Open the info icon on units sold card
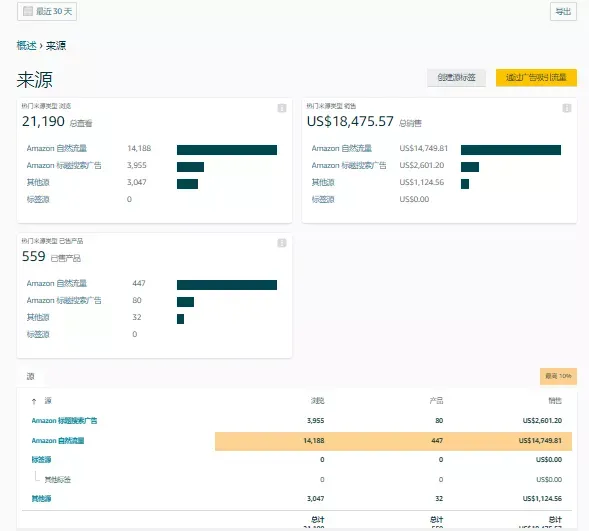The image size is (589, 531). [282, 243]
